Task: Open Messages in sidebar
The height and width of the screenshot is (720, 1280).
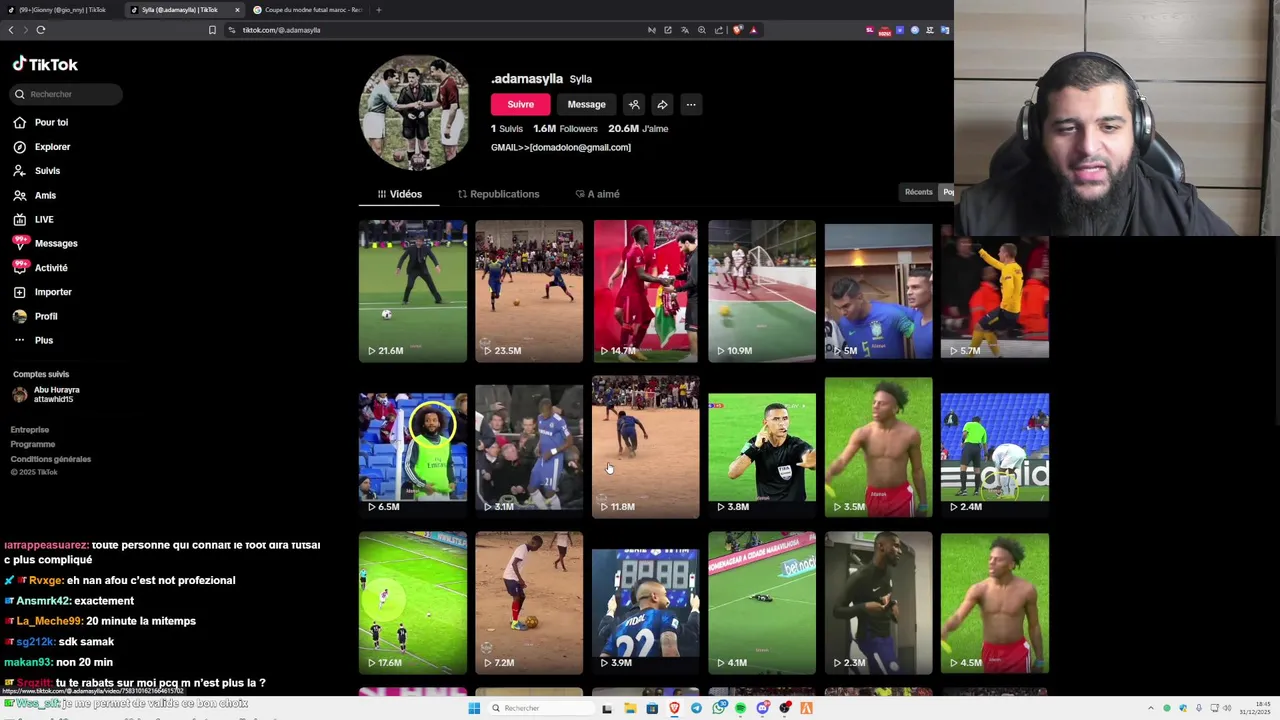Action: point(46,243)
